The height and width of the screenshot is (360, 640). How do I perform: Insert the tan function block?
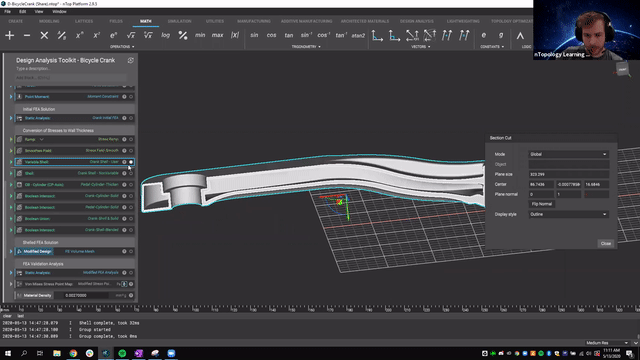(289, 36)
